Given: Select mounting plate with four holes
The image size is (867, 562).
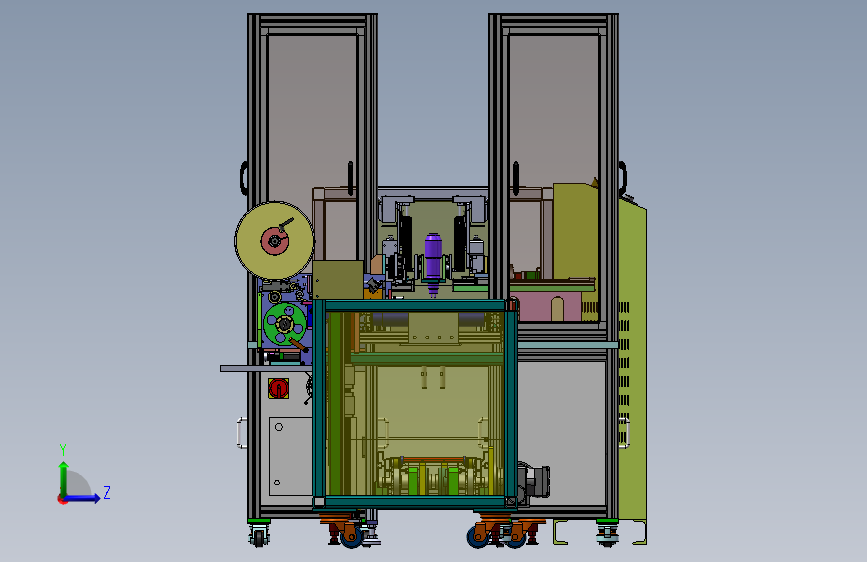Looking at the screenshot, I should [433, 329].
